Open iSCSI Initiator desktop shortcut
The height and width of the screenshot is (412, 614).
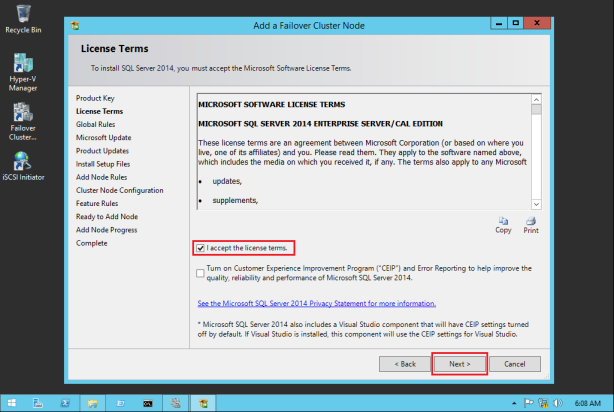23,166
